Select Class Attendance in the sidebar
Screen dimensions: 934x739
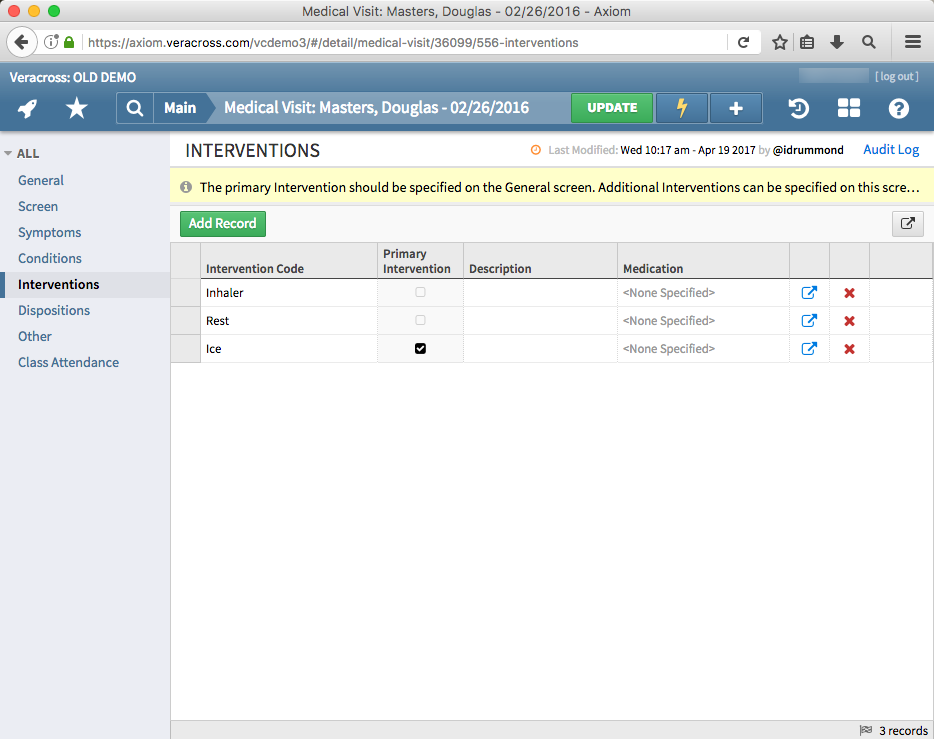coord(68,362)
